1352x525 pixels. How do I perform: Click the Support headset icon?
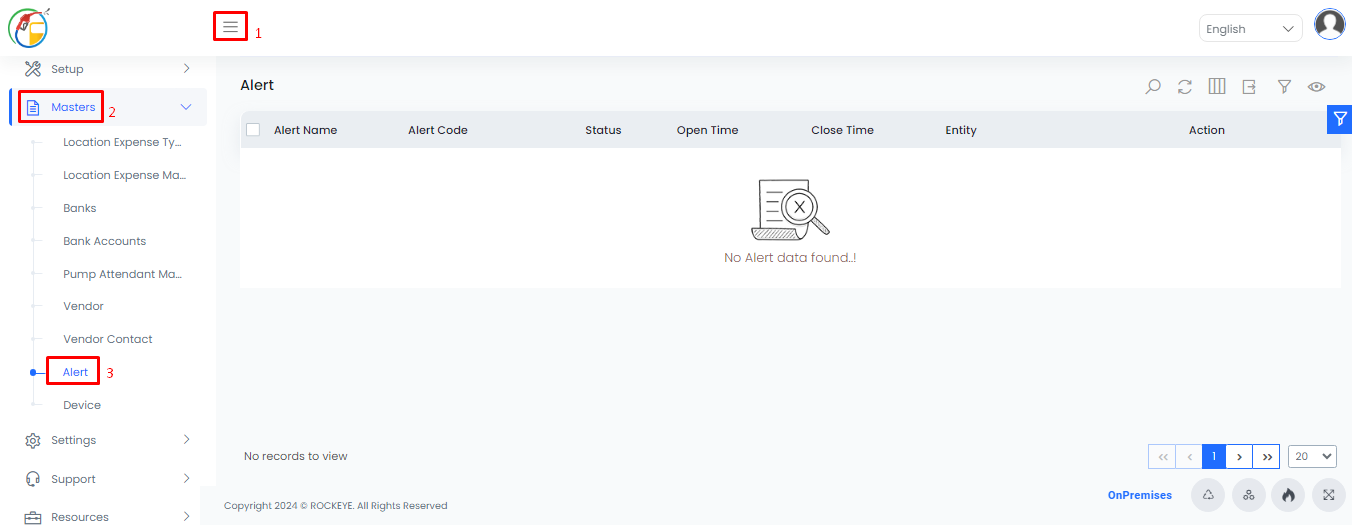[33, 479]
